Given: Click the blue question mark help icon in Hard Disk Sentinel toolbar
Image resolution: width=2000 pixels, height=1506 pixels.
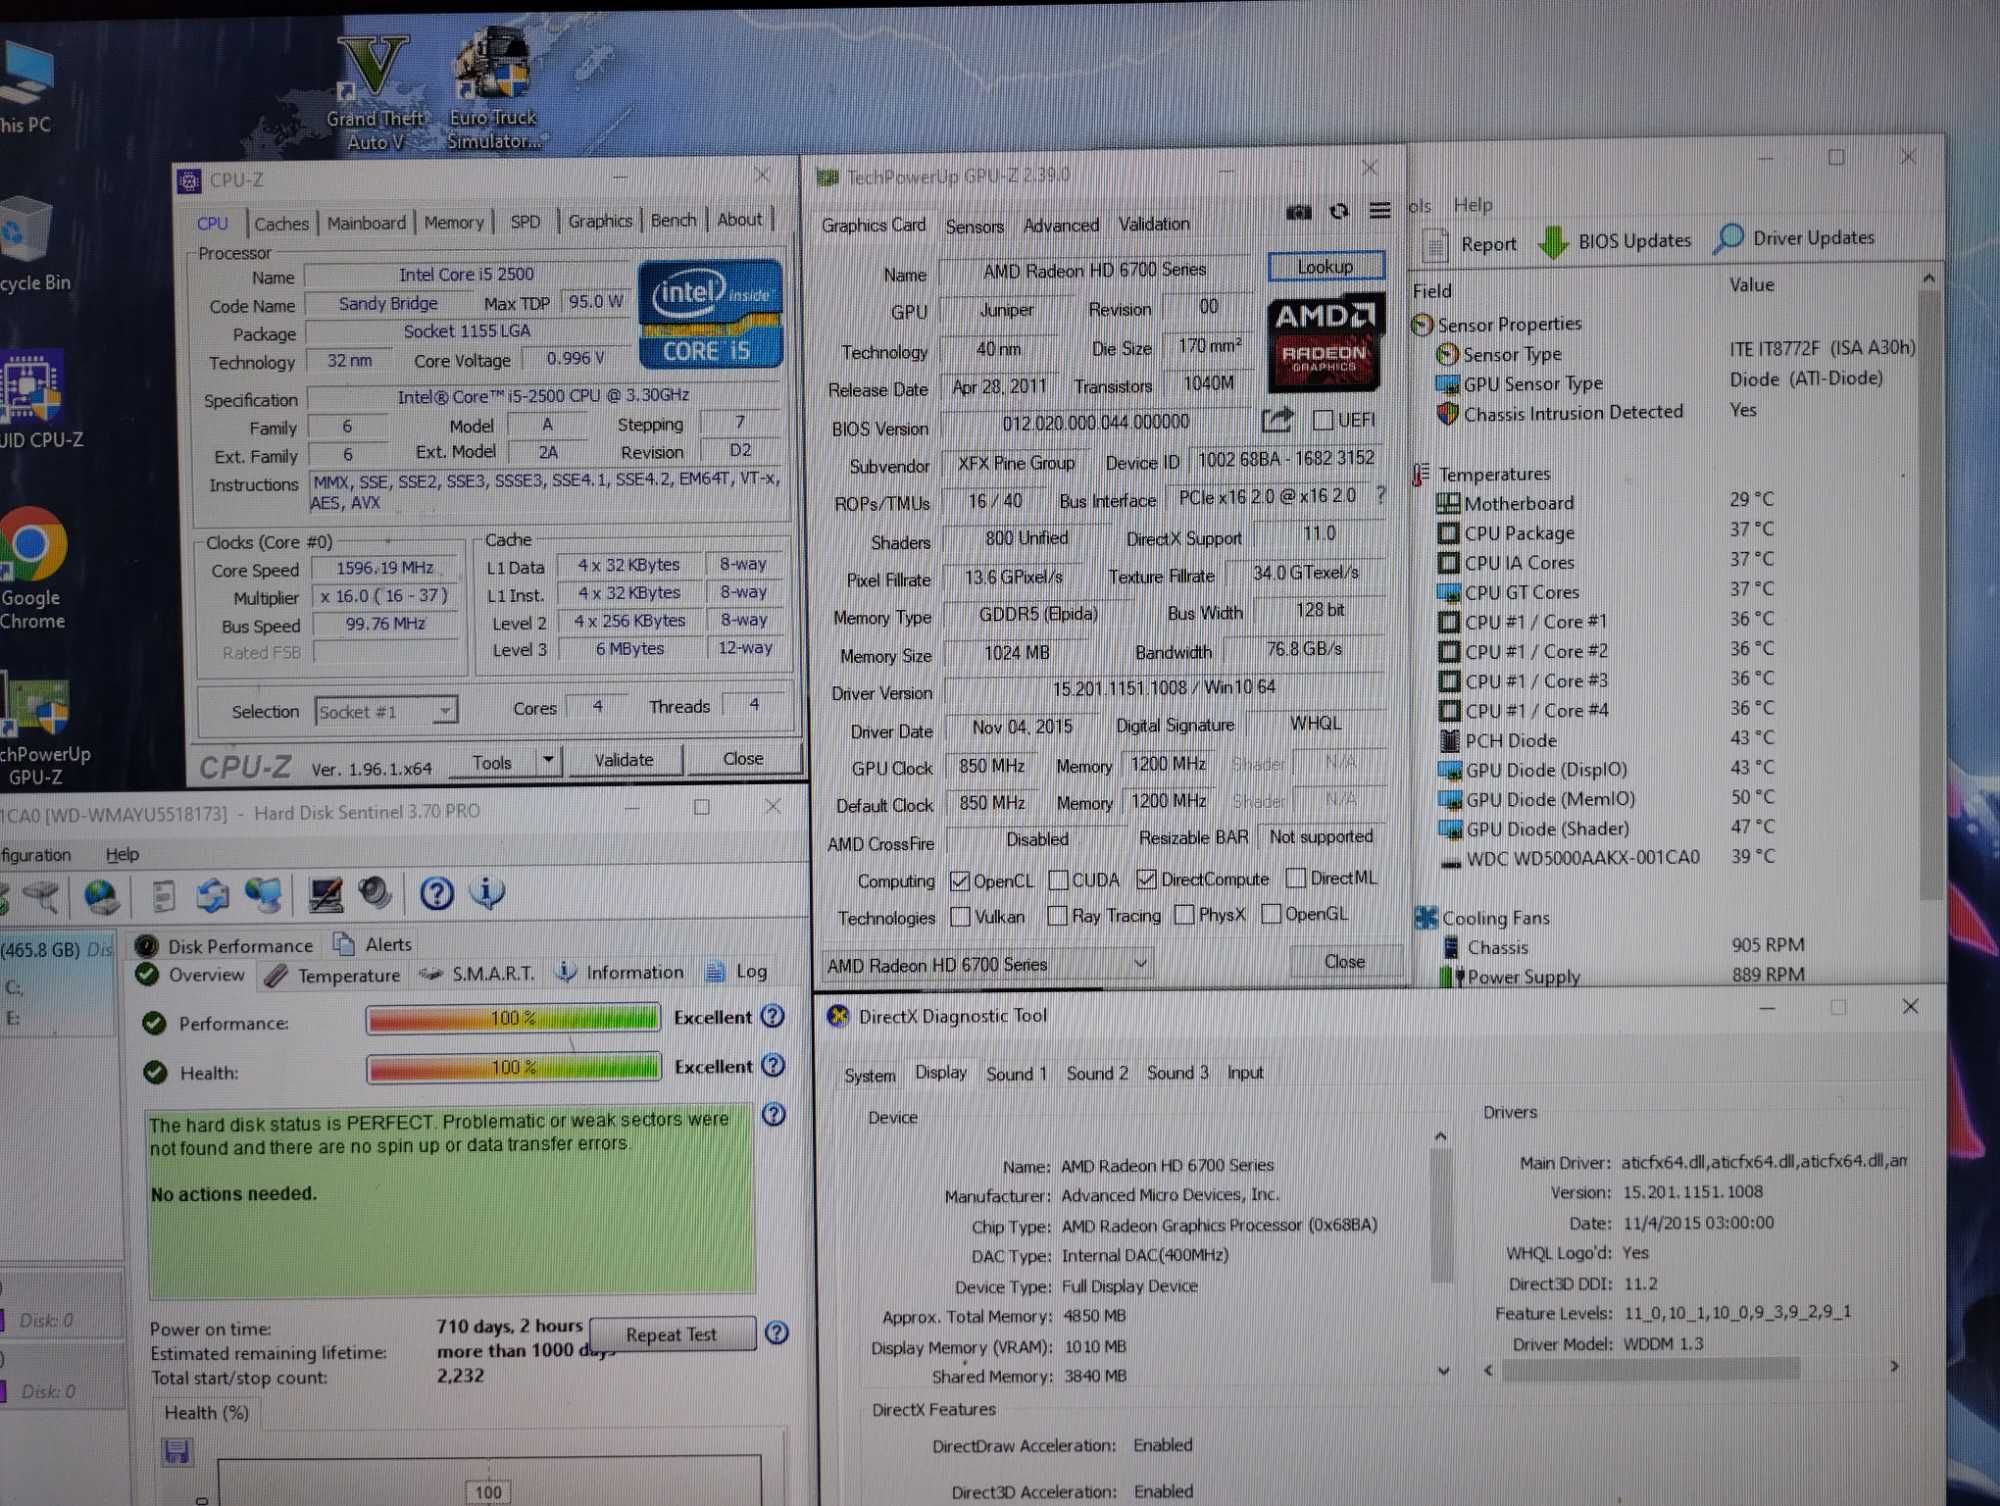Looking at the screenshot, I should pyautogui.click(x=436, y=892).
